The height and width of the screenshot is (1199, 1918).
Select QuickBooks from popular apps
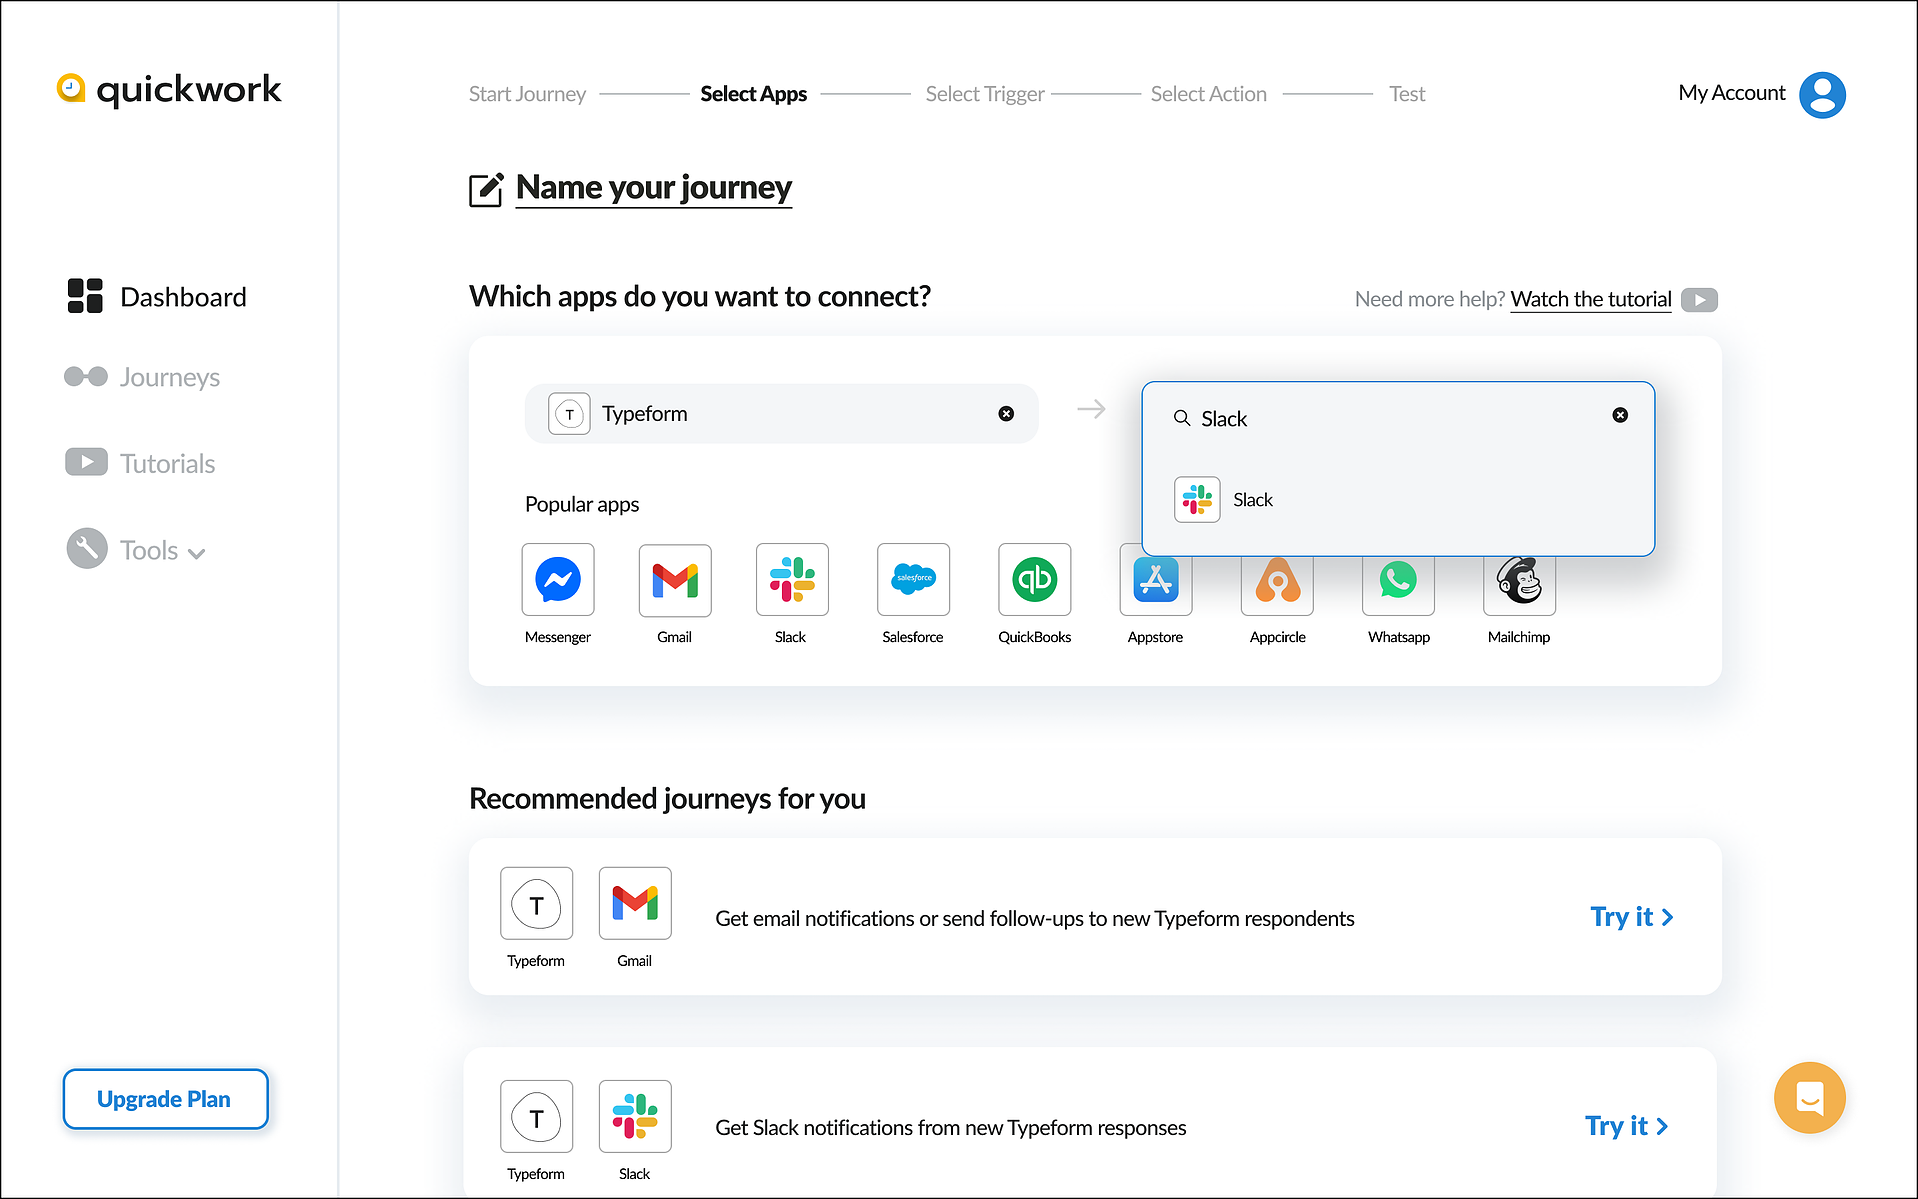coord(1034,580)
